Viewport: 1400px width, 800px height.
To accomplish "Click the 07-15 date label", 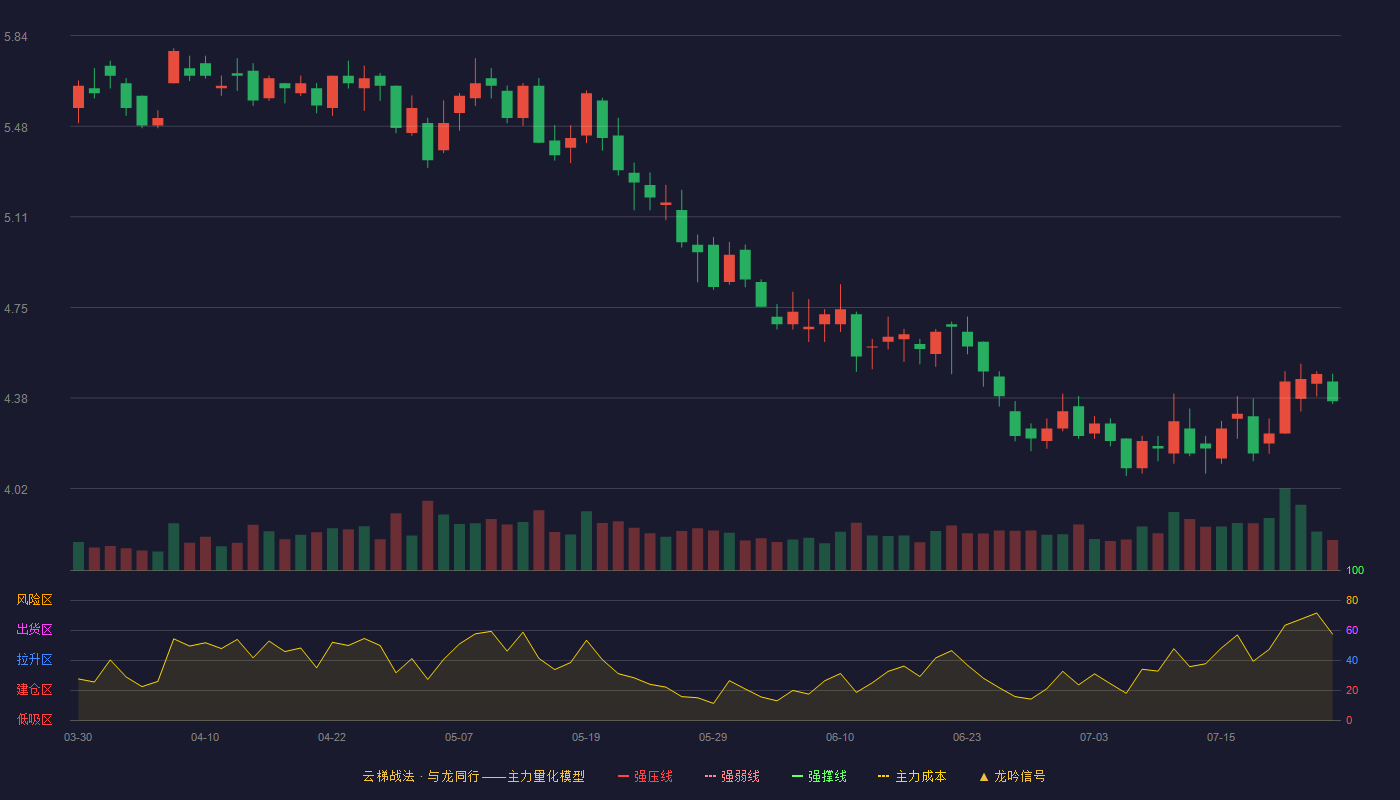I will [x=1221, y=737].
